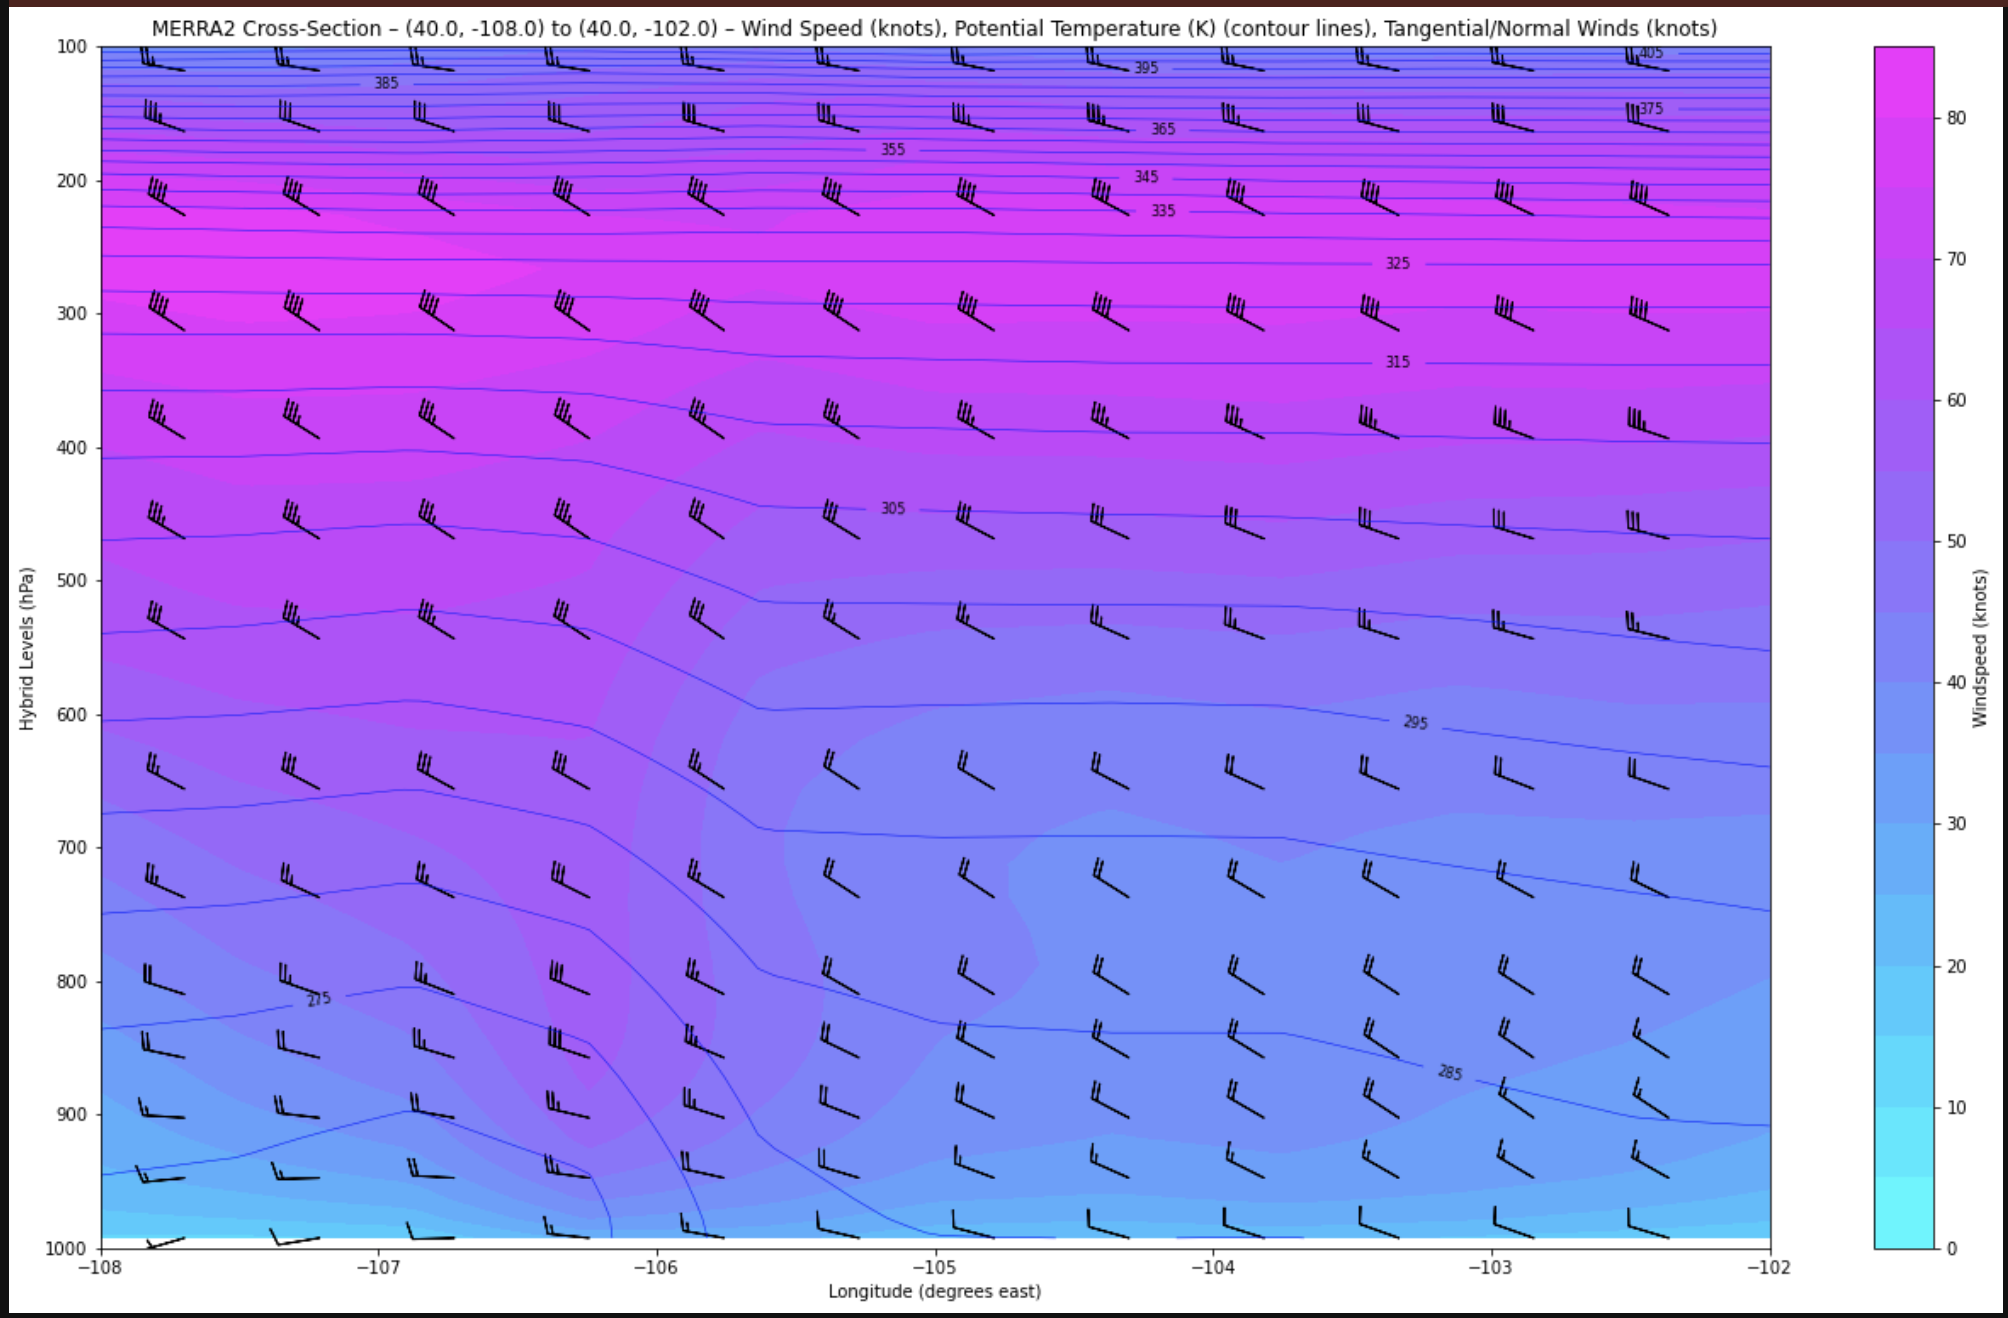Click the y-axis tick label 900
This screenshot has height=1318, width=2008.
tap(73, 1115)
